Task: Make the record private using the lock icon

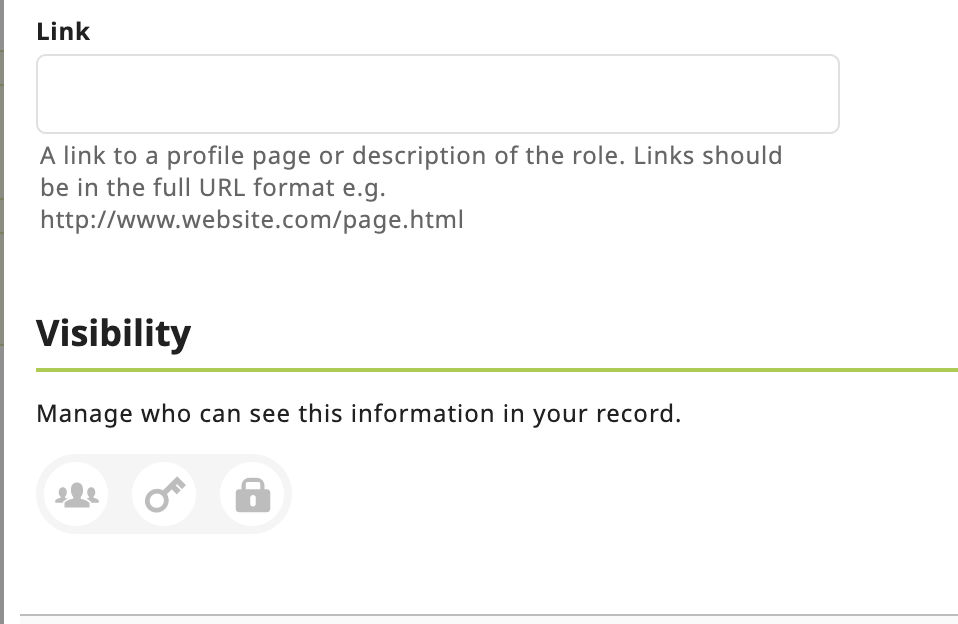Action: point(251,493)
